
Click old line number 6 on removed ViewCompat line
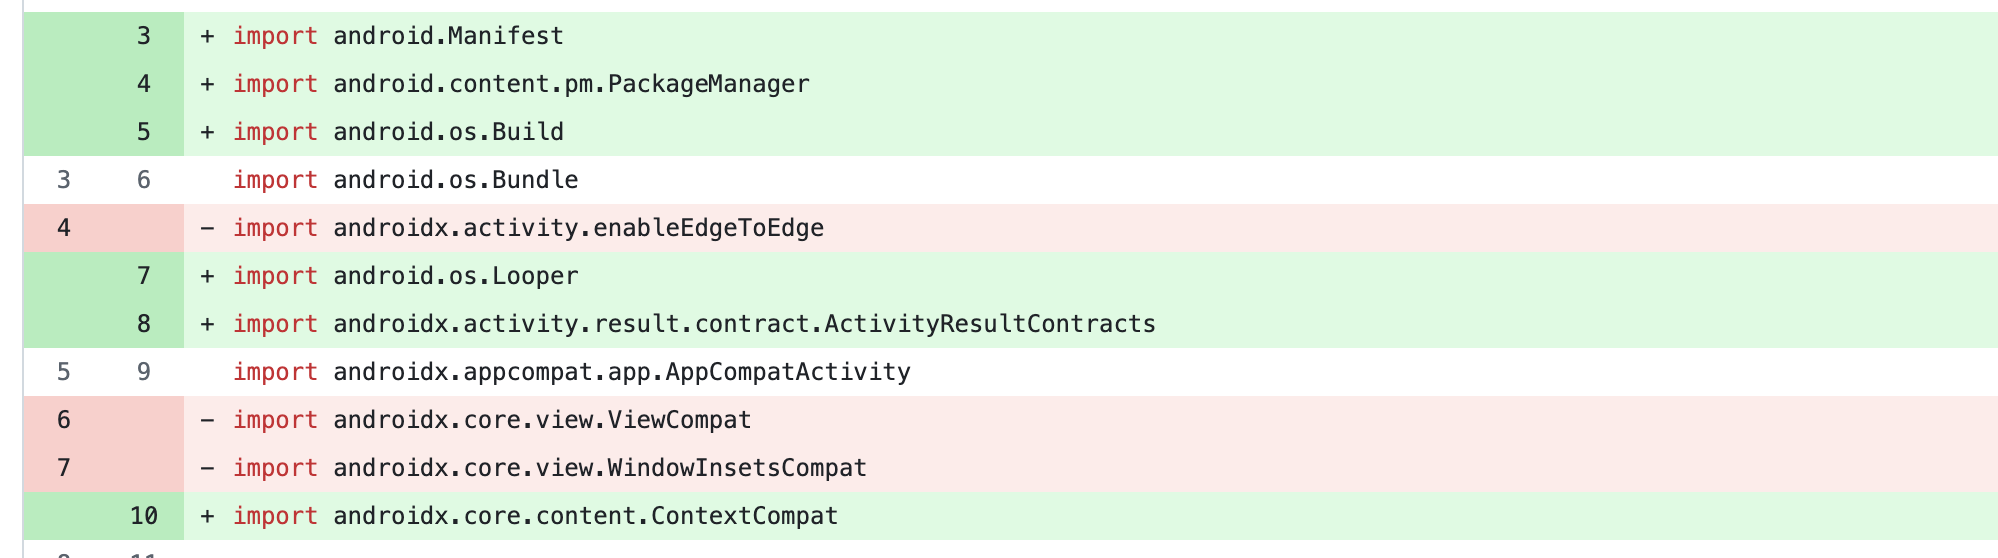(64, 420)
